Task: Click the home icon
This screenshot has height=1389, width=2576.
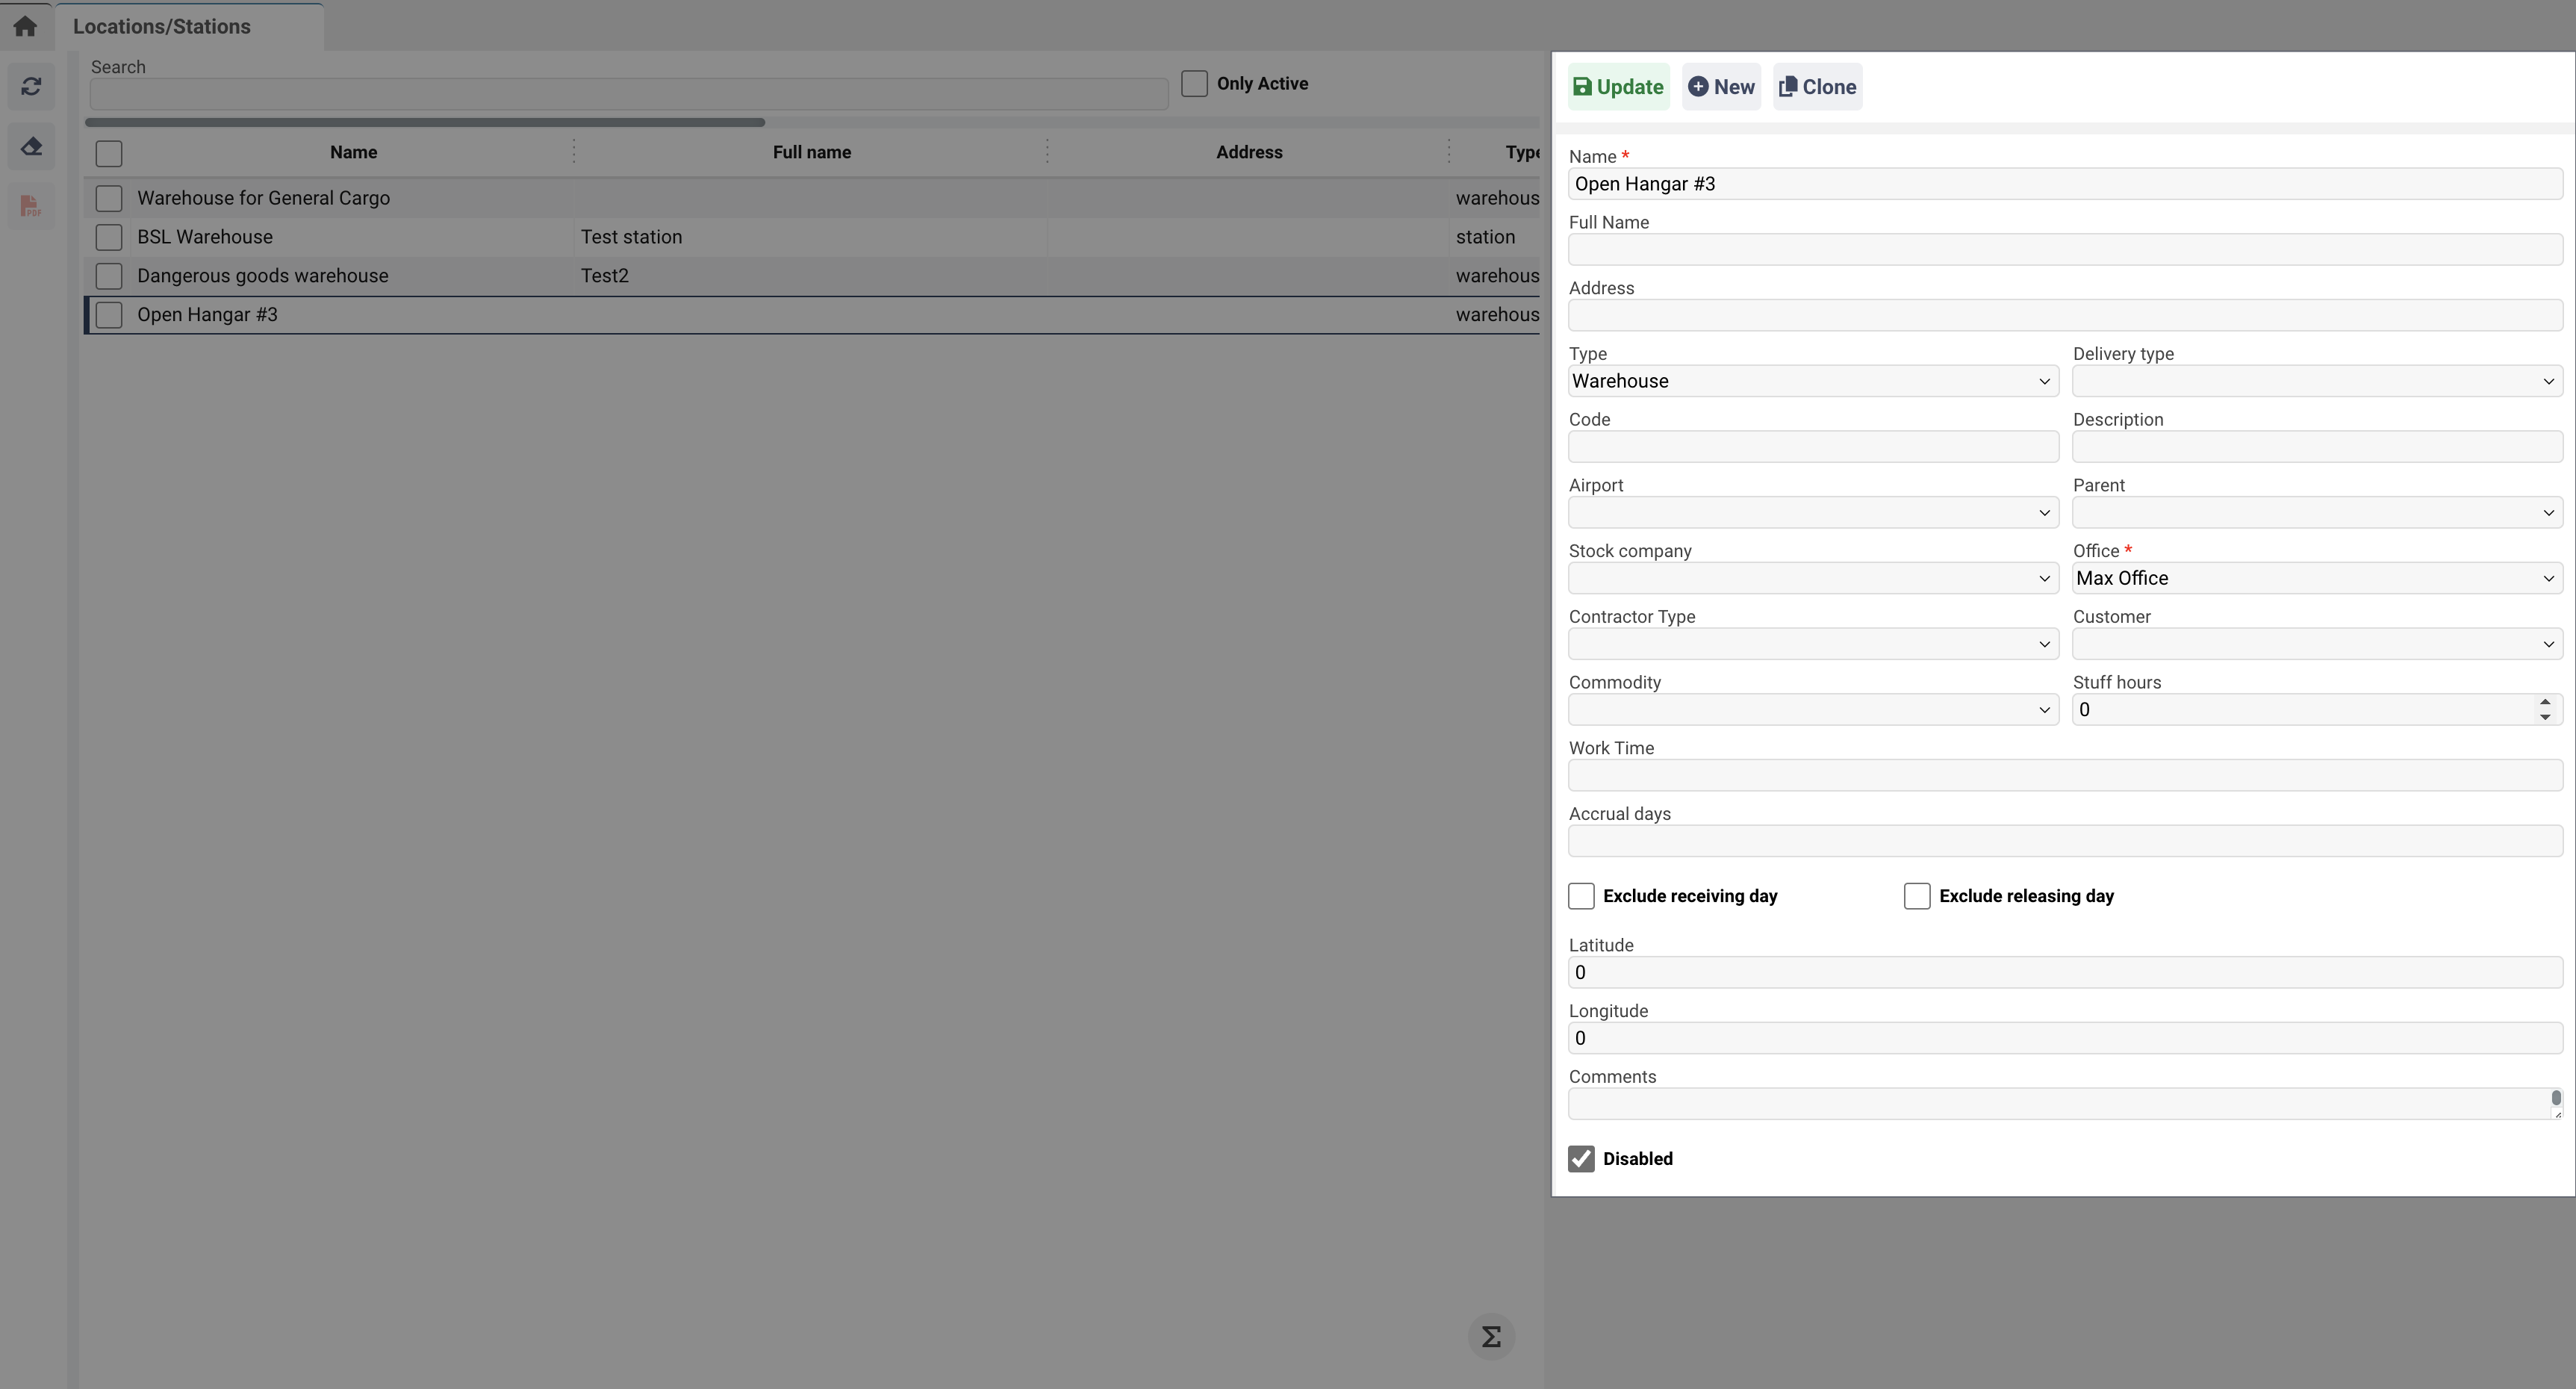Action: tap(25, 26)
